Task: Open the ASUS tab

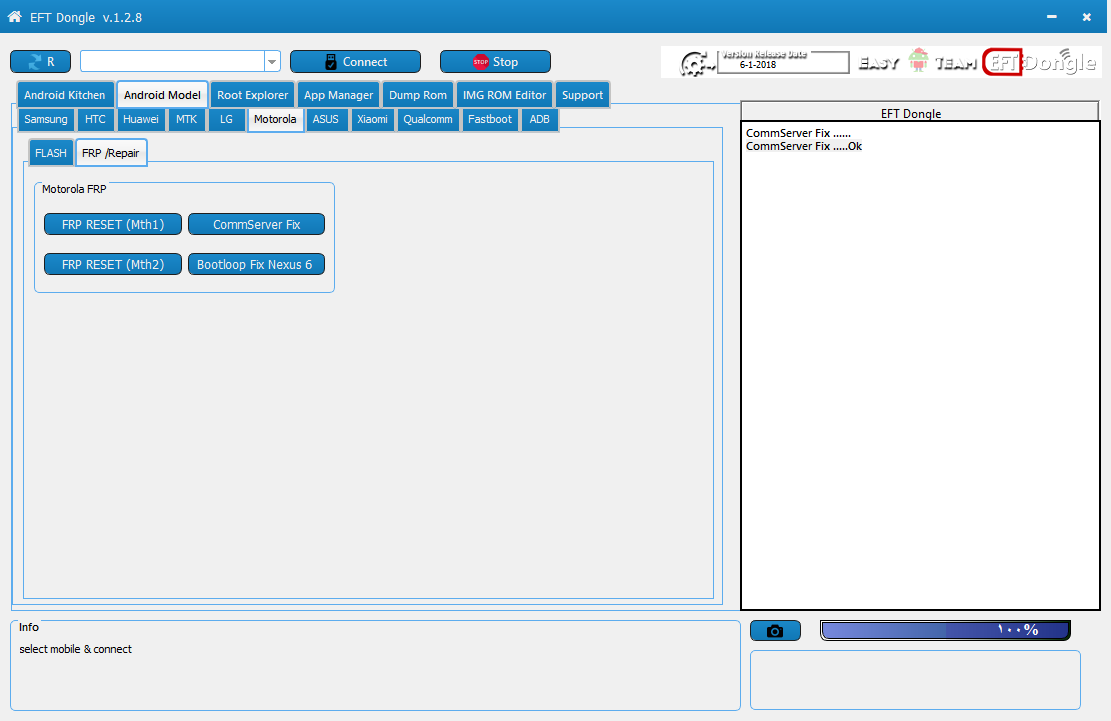Action: (326, 119)
